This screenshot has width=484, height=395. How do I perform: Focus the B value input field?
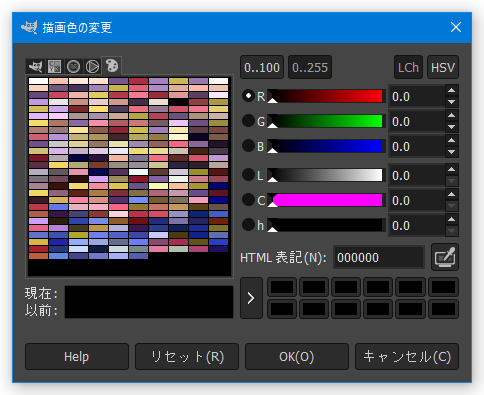click(x=417, y=146)
